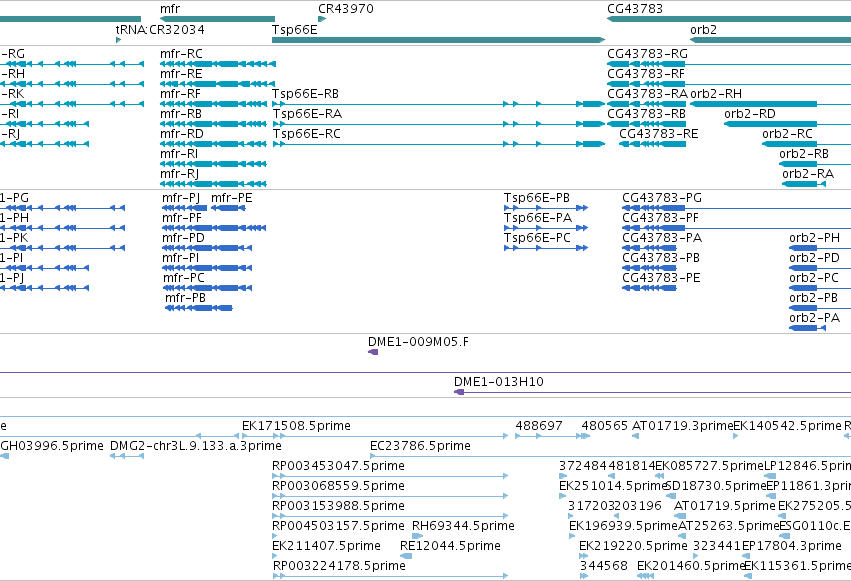Select EST RP003068559.5prime

390,496
